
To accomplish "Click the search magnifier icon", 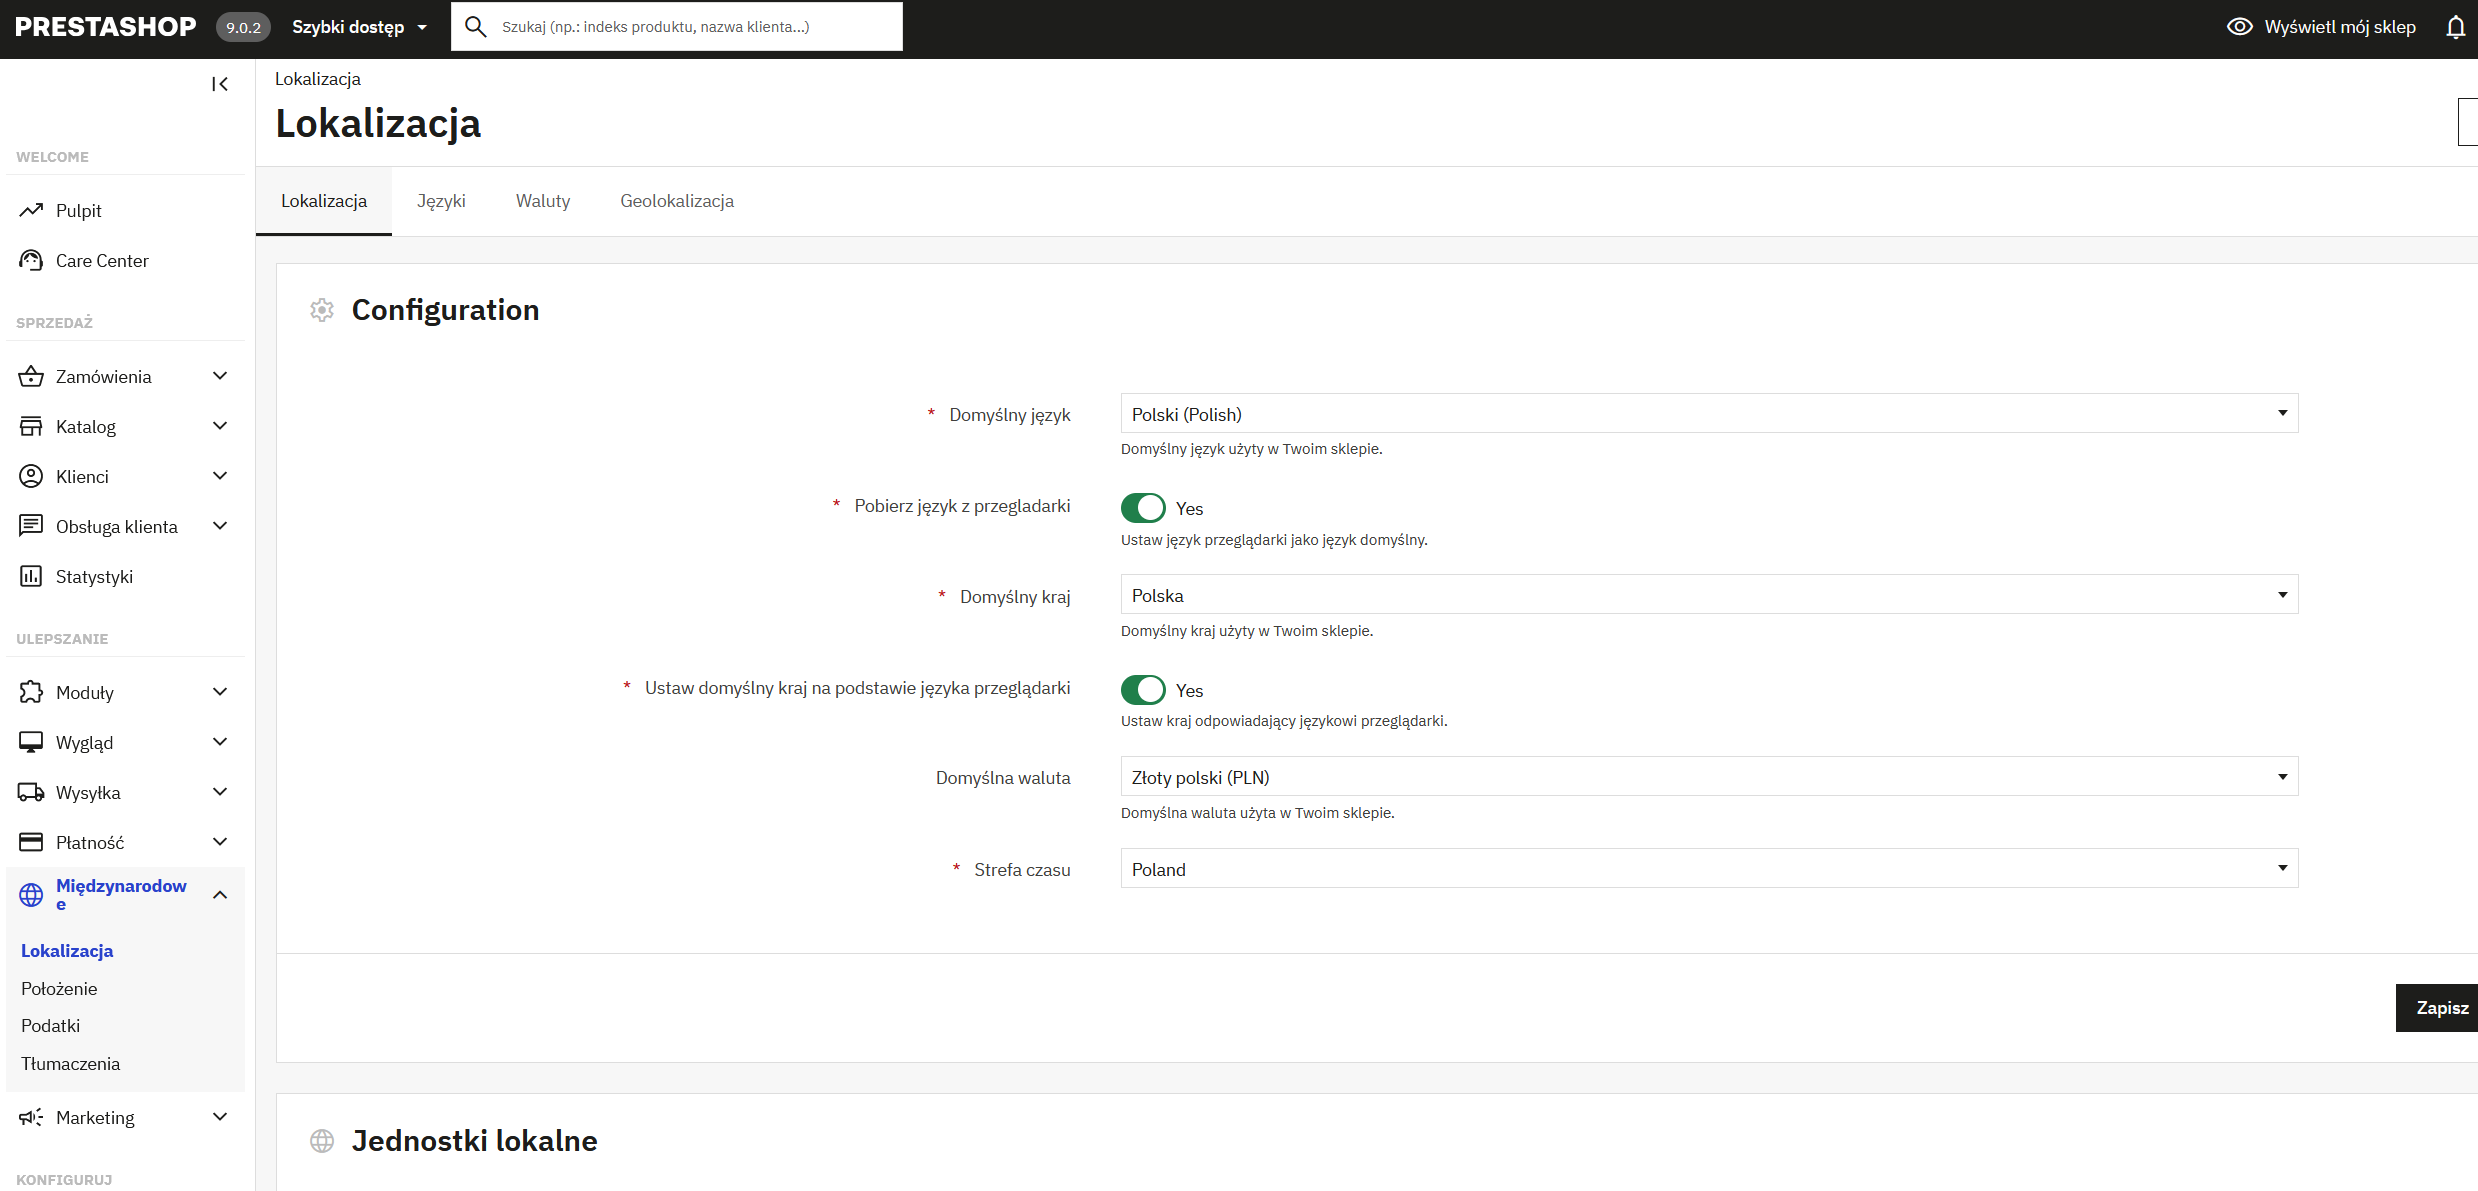I will [476, 27].
